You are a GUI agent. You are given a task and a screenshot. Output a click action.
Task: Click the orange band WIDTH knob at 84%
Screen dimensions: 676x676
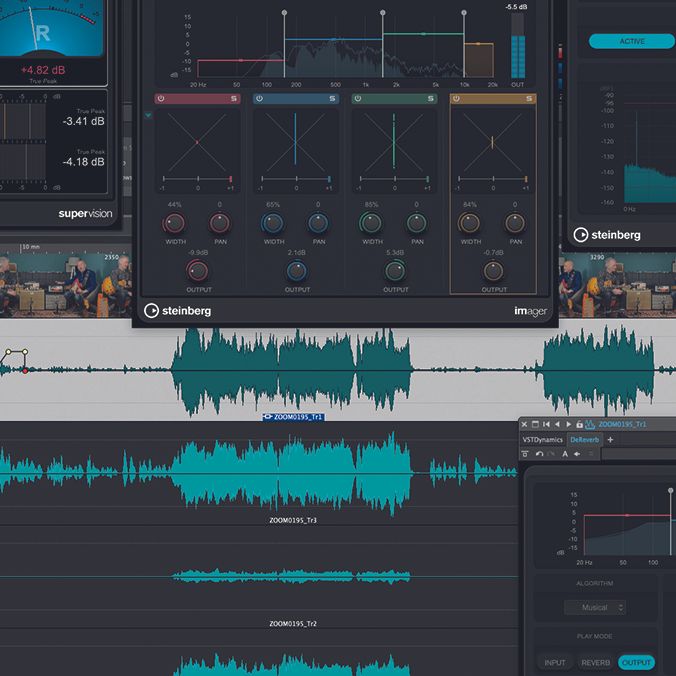tap(469, 223)
